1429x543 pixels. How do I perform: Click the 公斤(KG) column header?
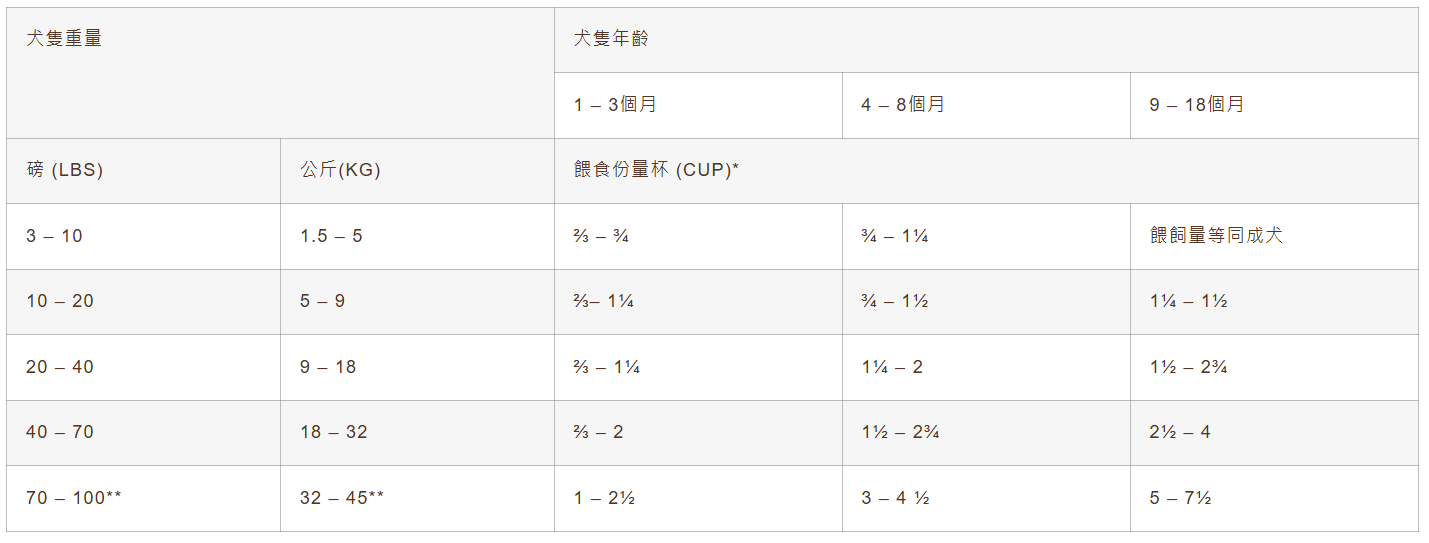pos(340,171)
